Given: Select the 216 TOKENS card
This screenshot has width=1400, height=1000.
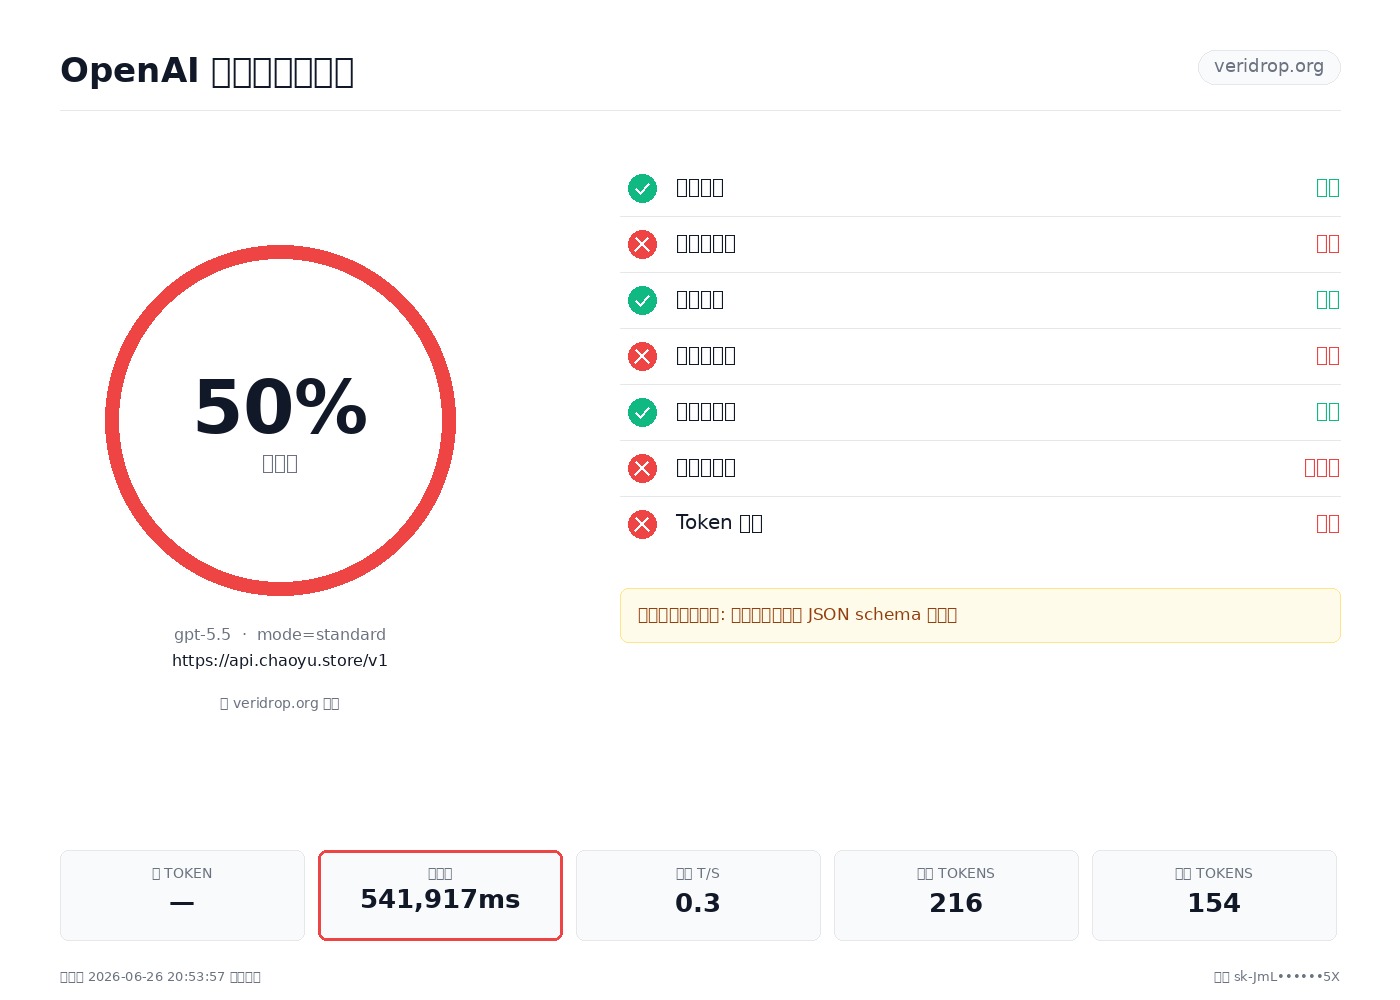Looking at the screenshot, I should 956,895.
